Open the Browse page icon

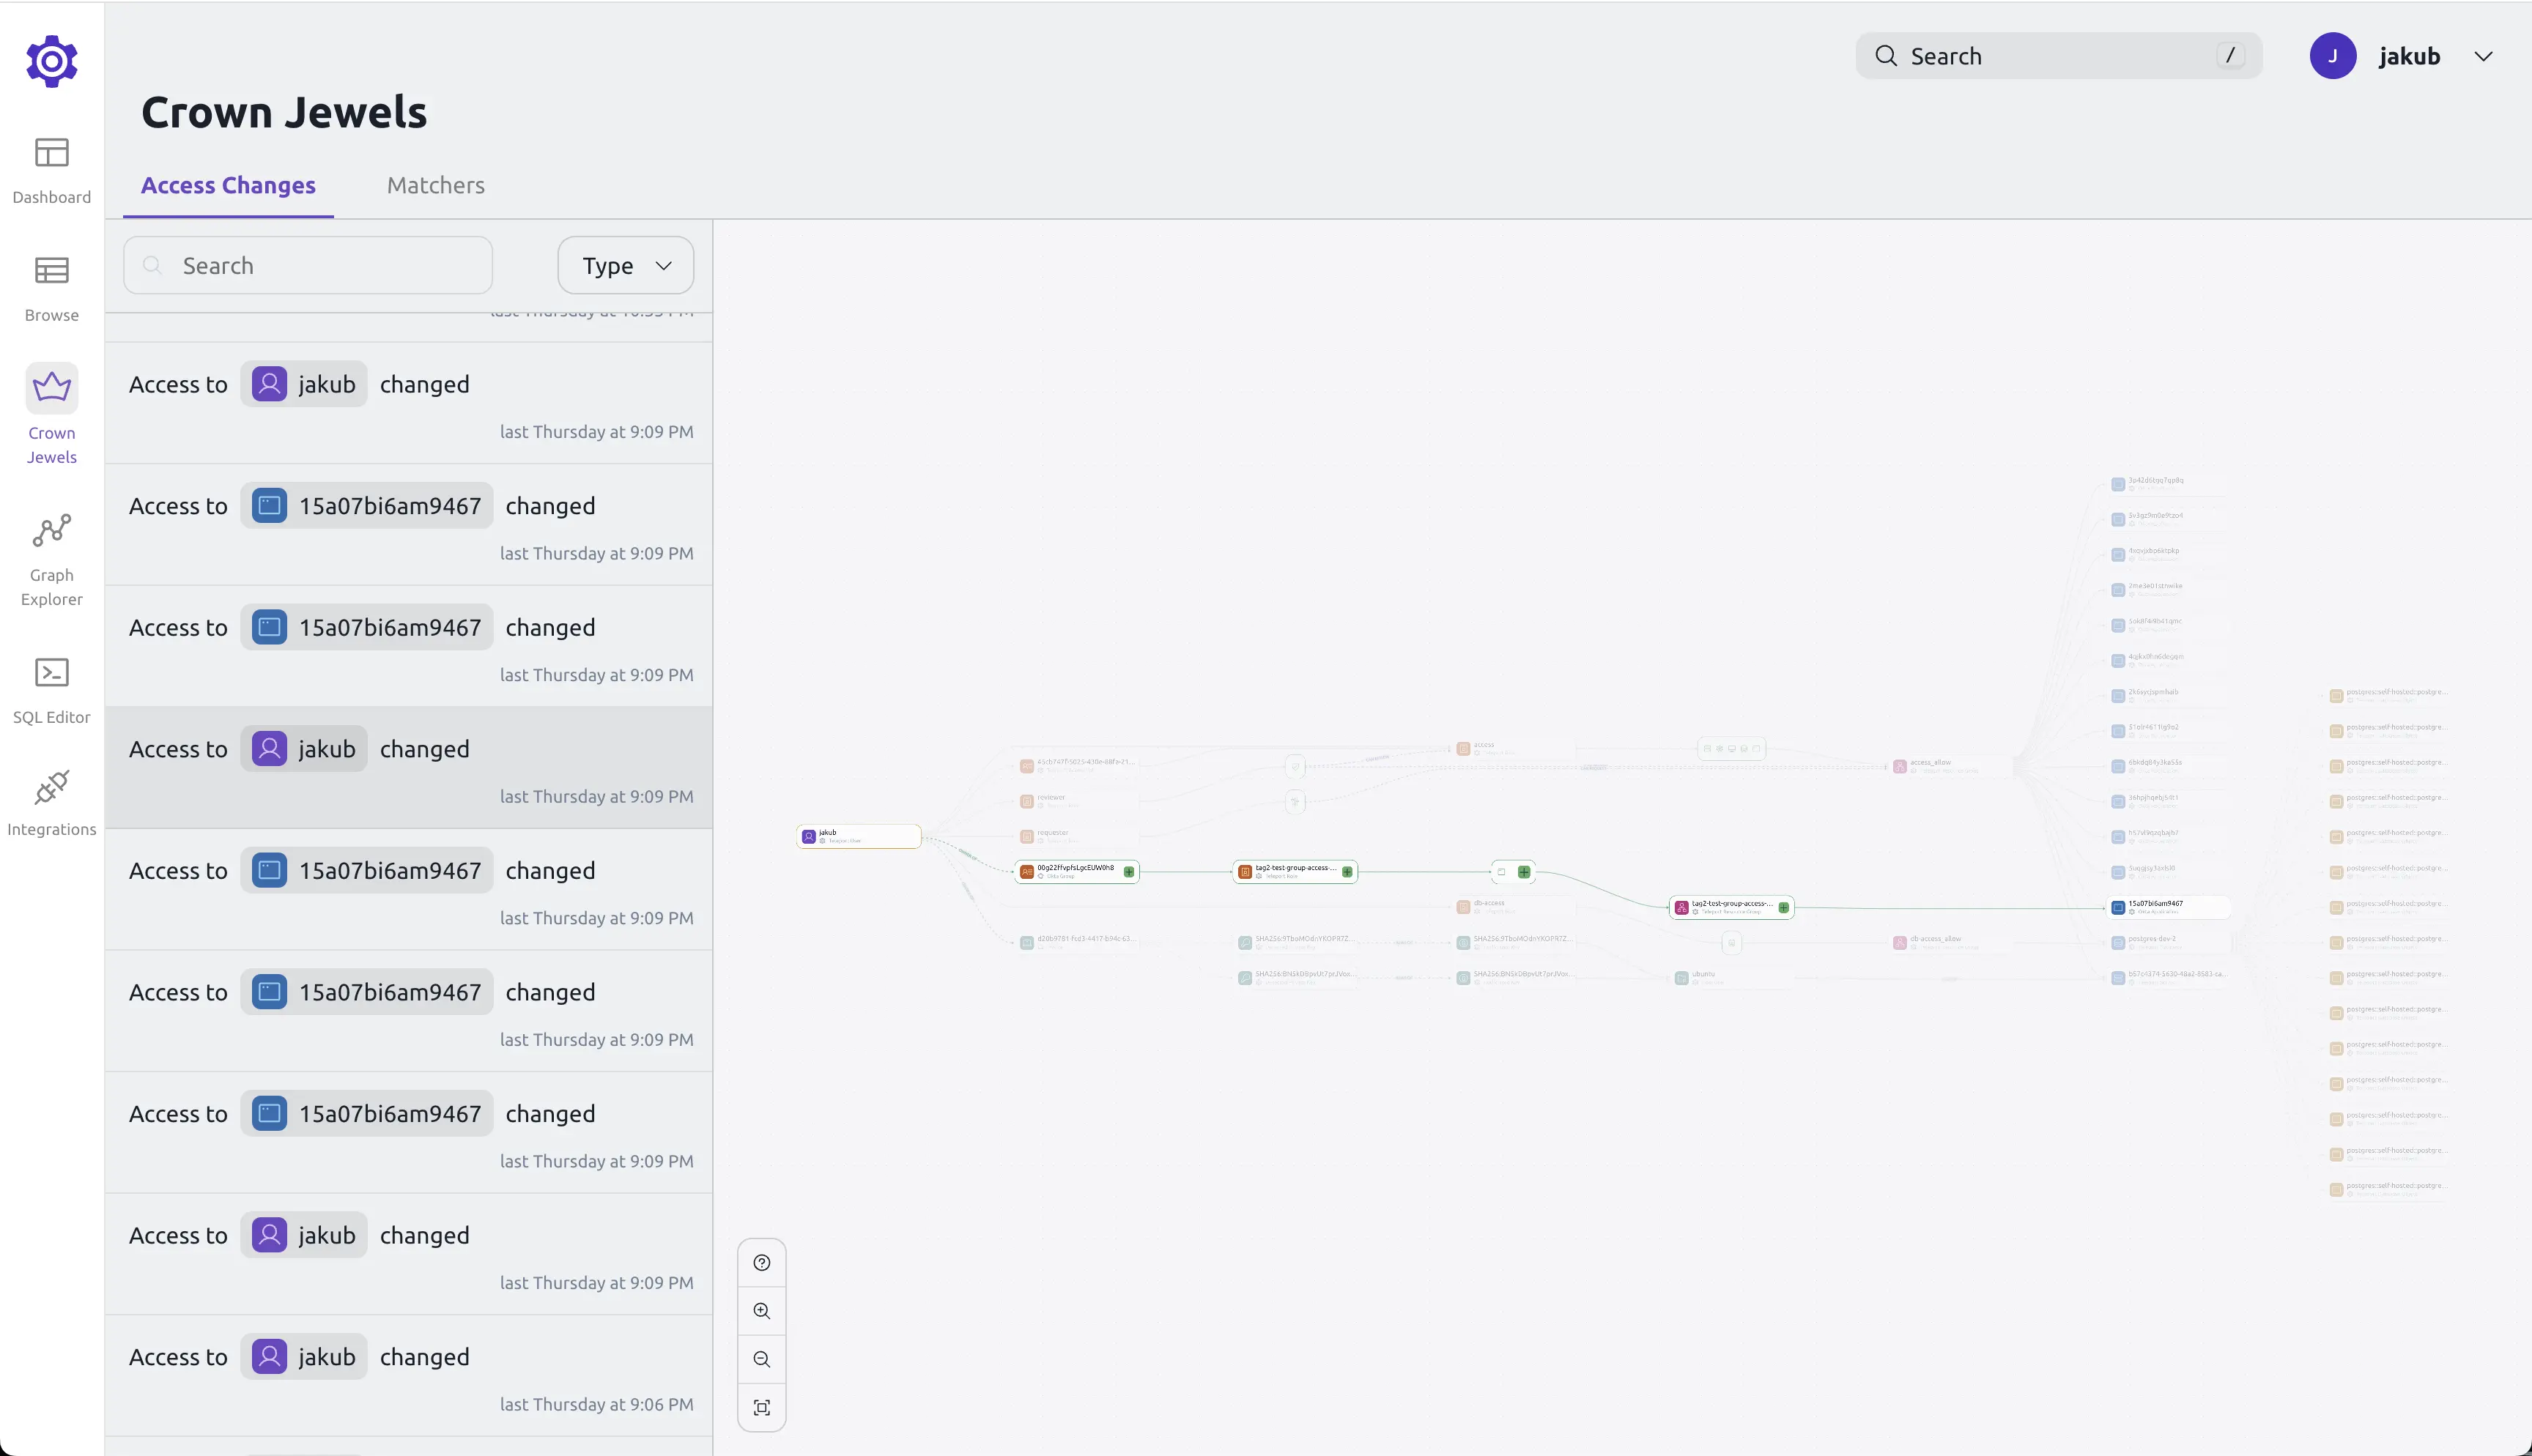[51, 271]
